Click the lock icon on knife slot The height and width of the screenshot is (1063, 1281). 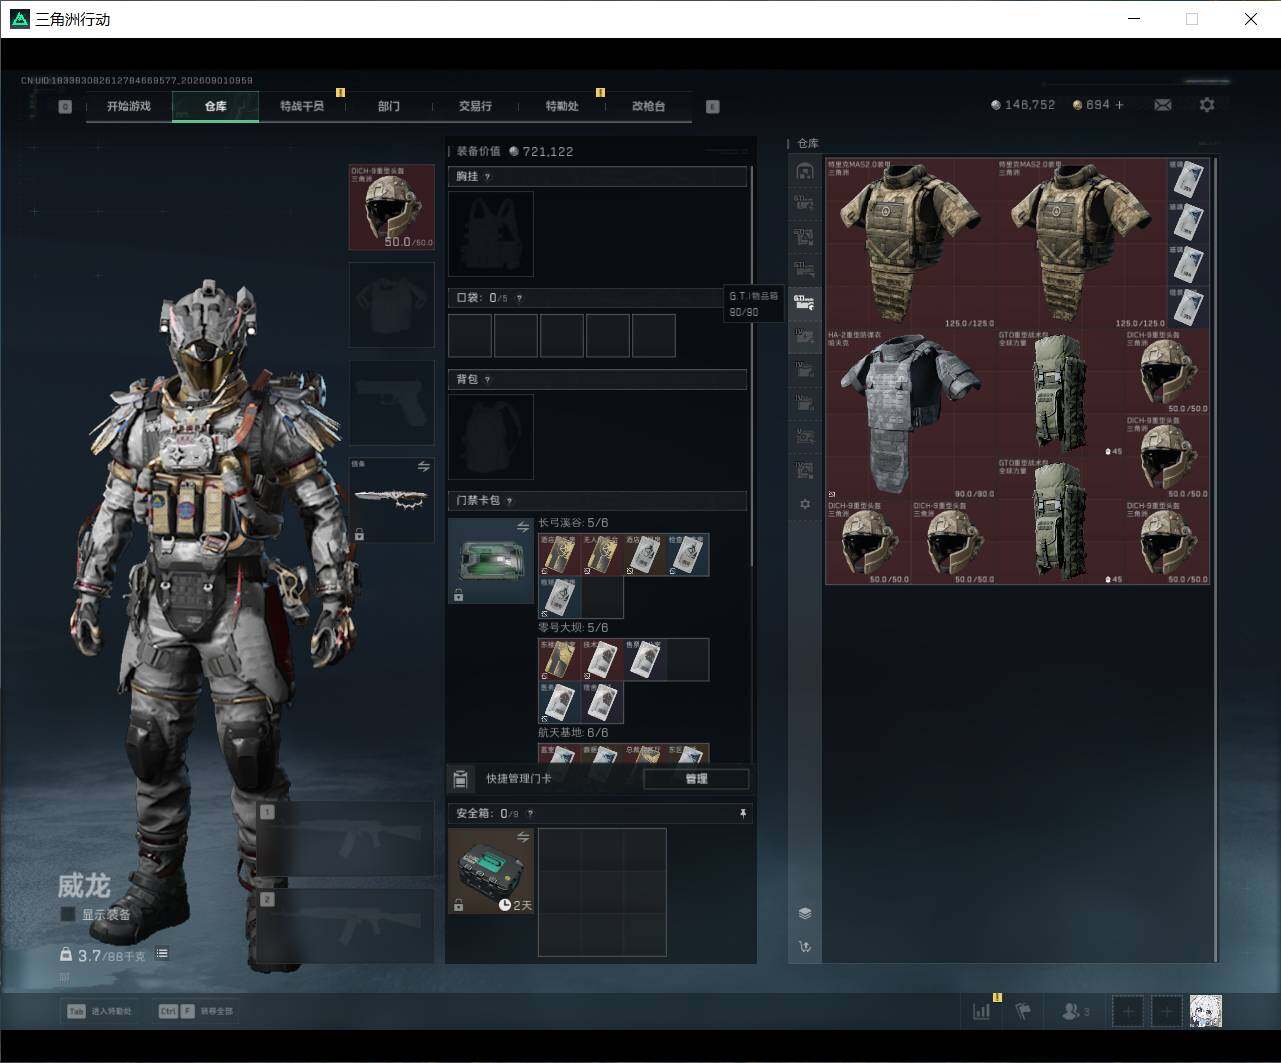pos(359,535)
